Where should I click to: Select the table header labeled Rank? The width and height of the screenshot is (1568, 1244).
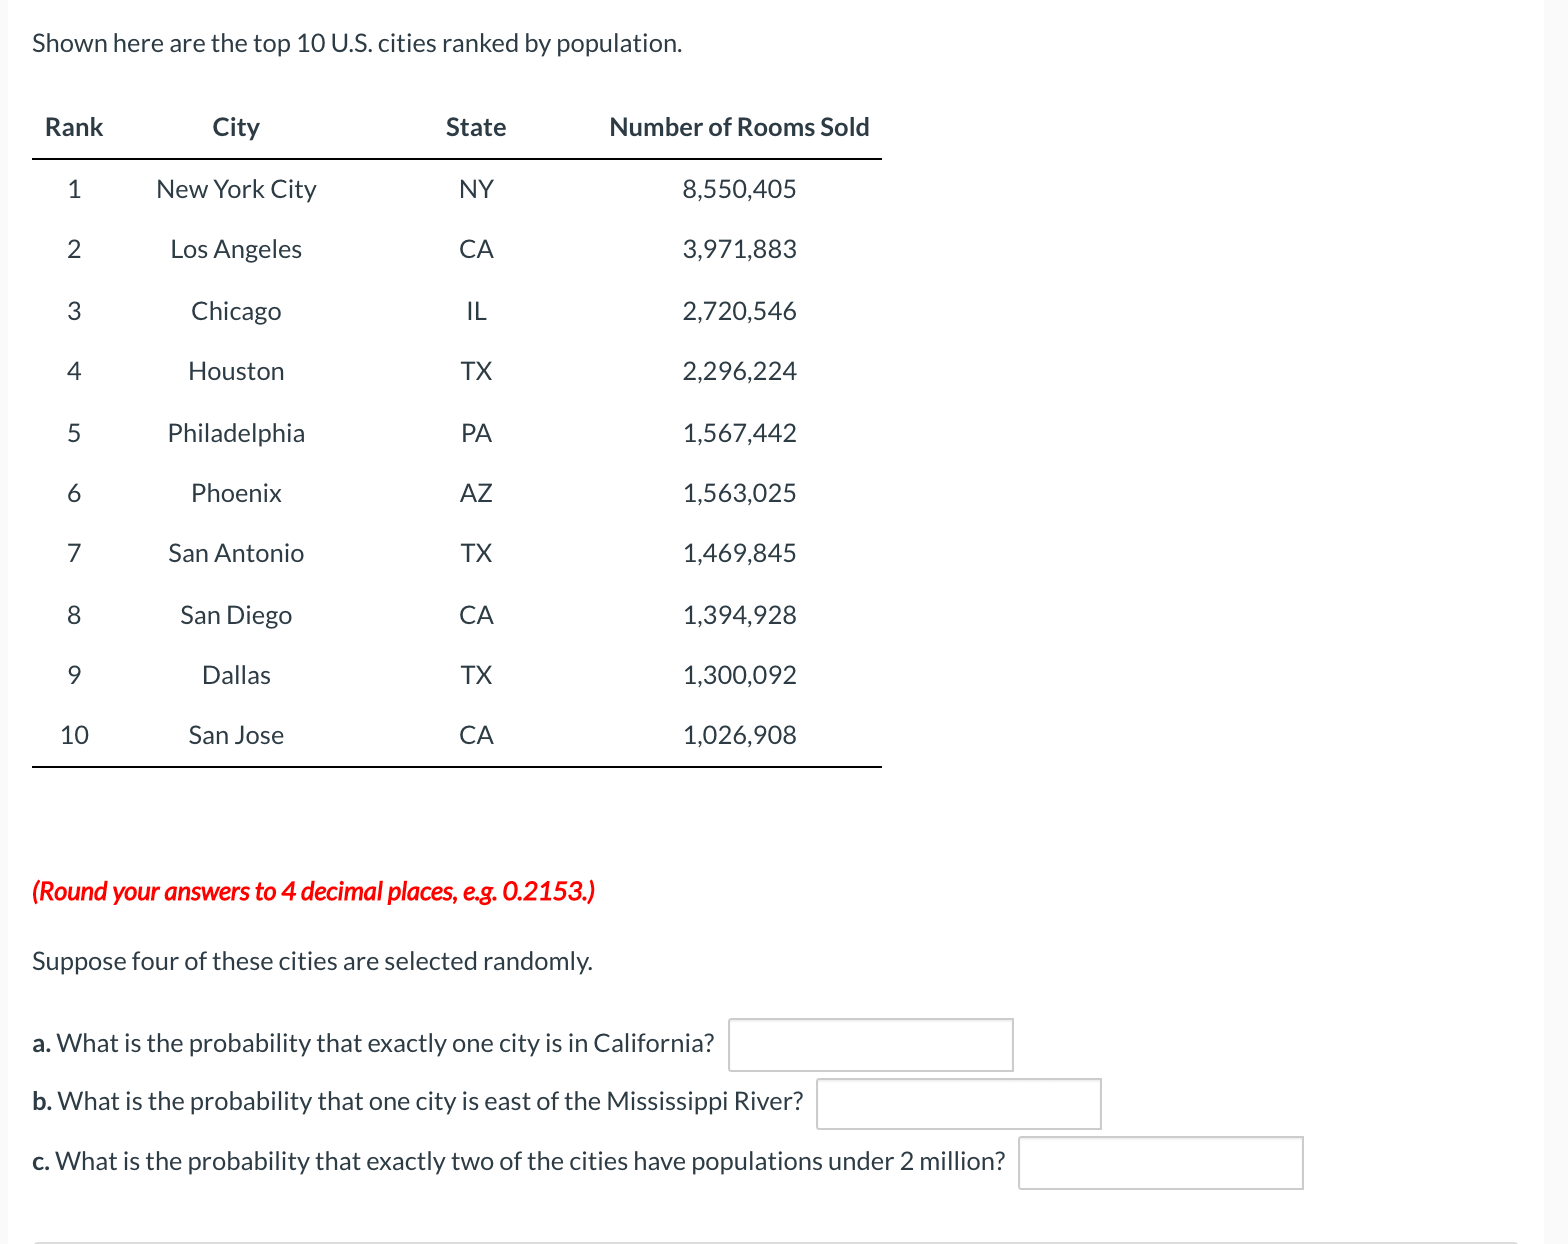(x=73, y=127)
